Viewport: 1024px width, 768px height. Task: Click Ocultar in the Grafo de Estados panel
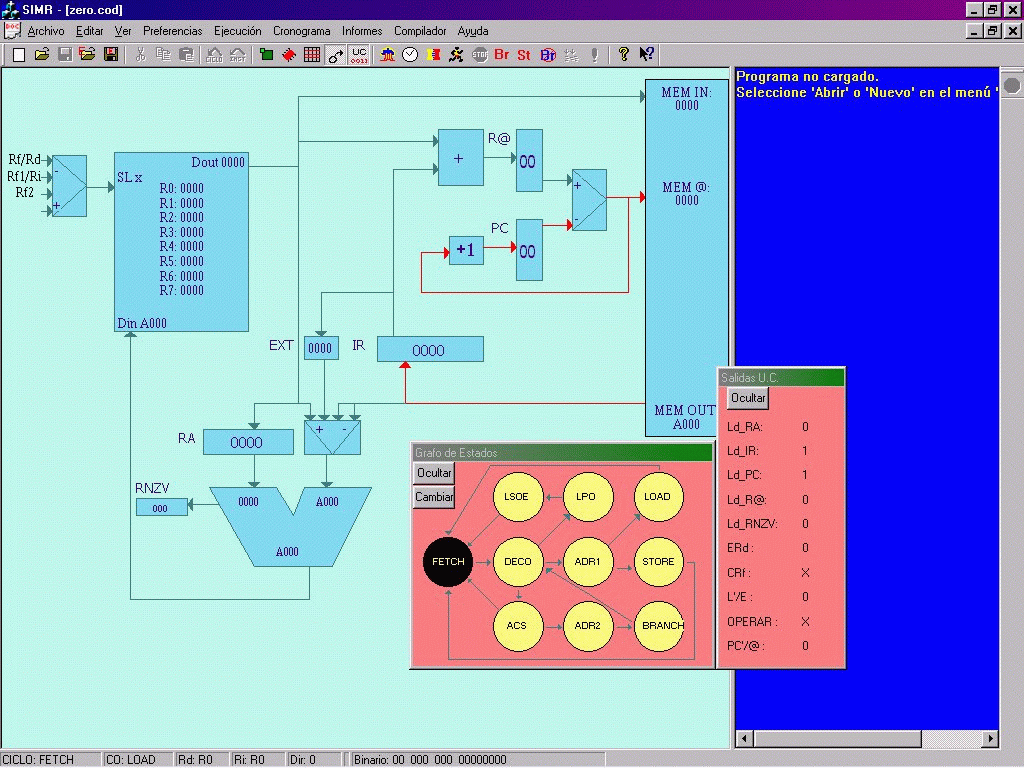pos(434,473)
